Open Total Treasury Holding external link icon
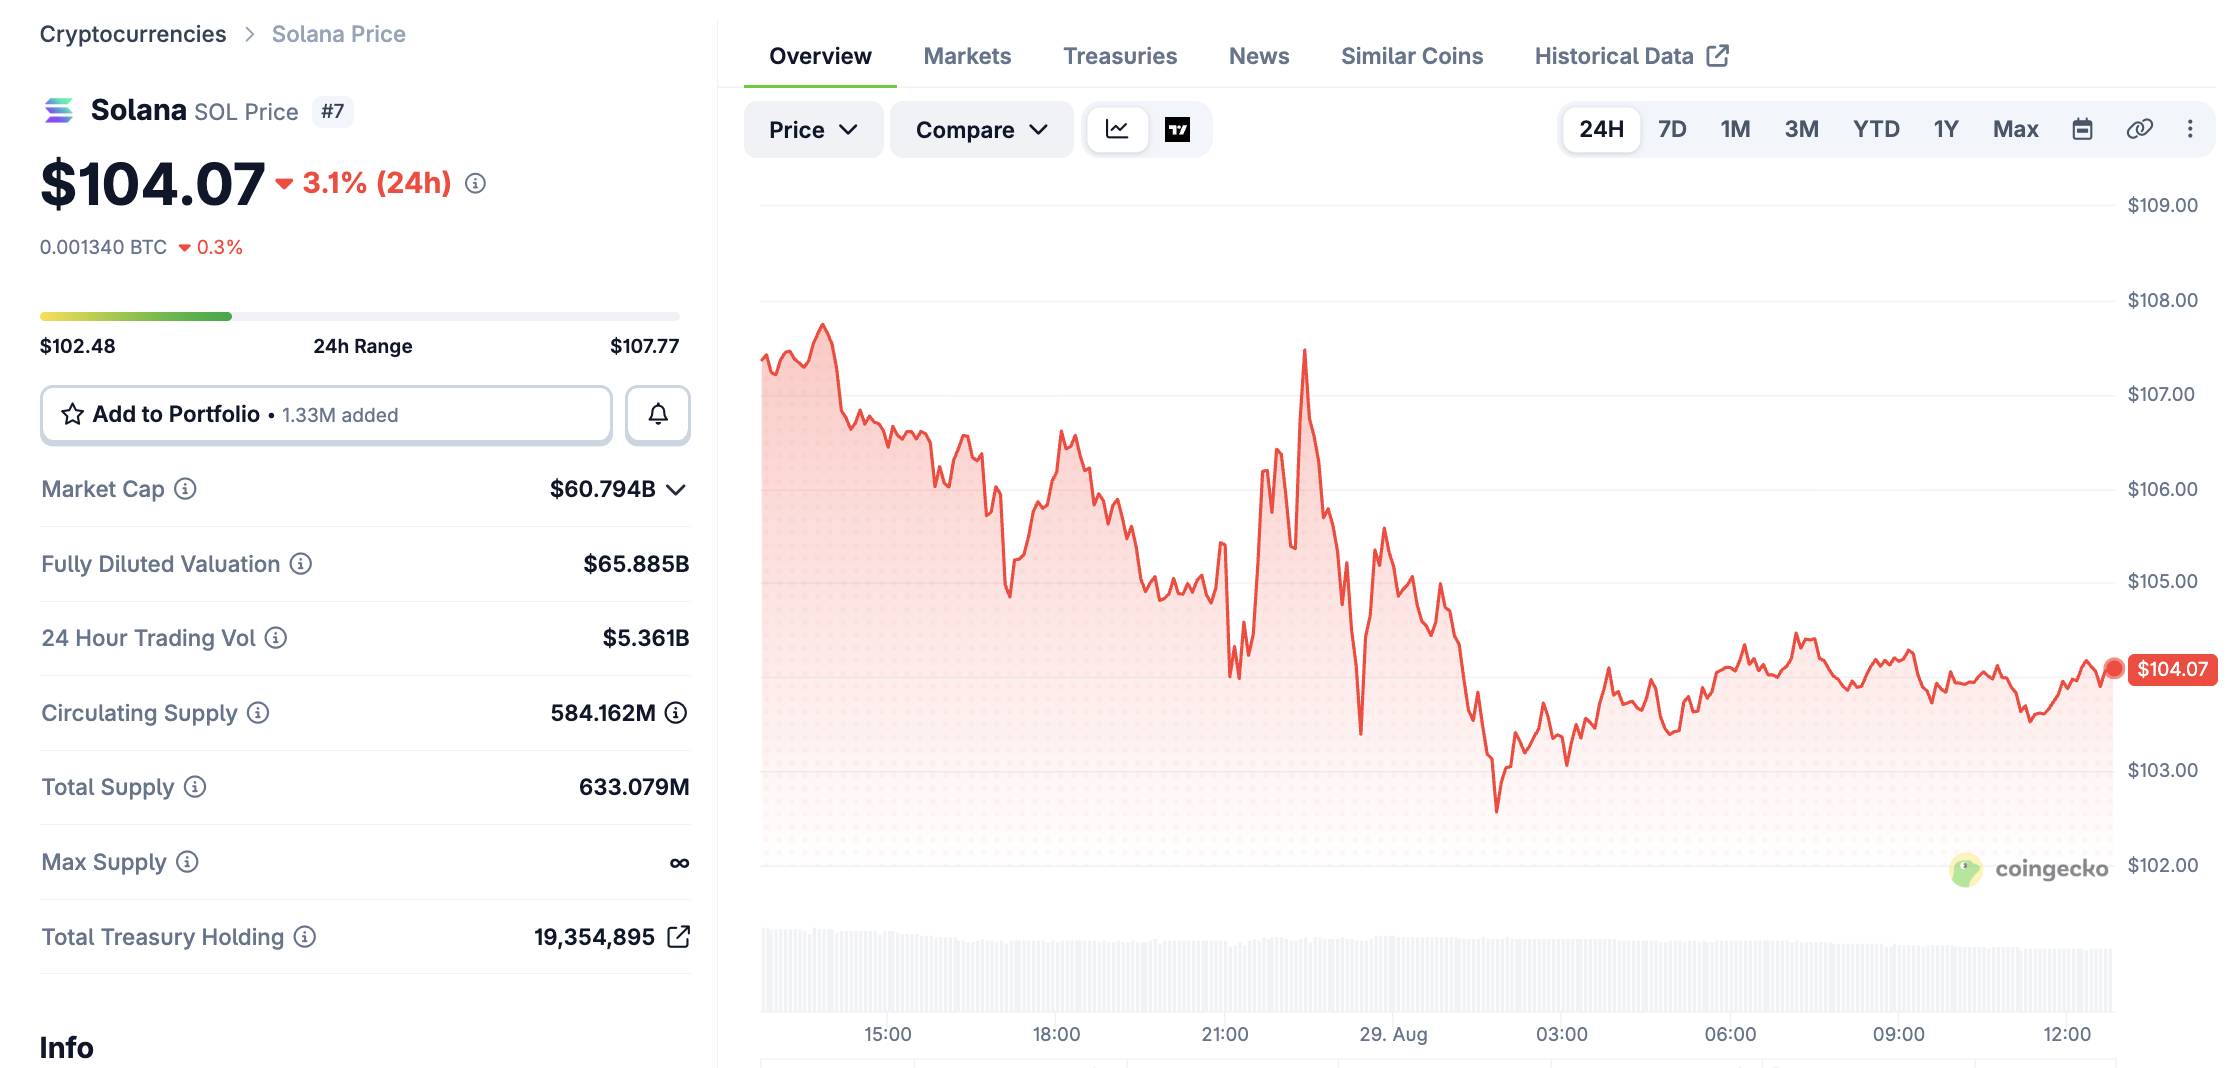The height and width of the screenshot is (1068, 2234). pos(678,937)
